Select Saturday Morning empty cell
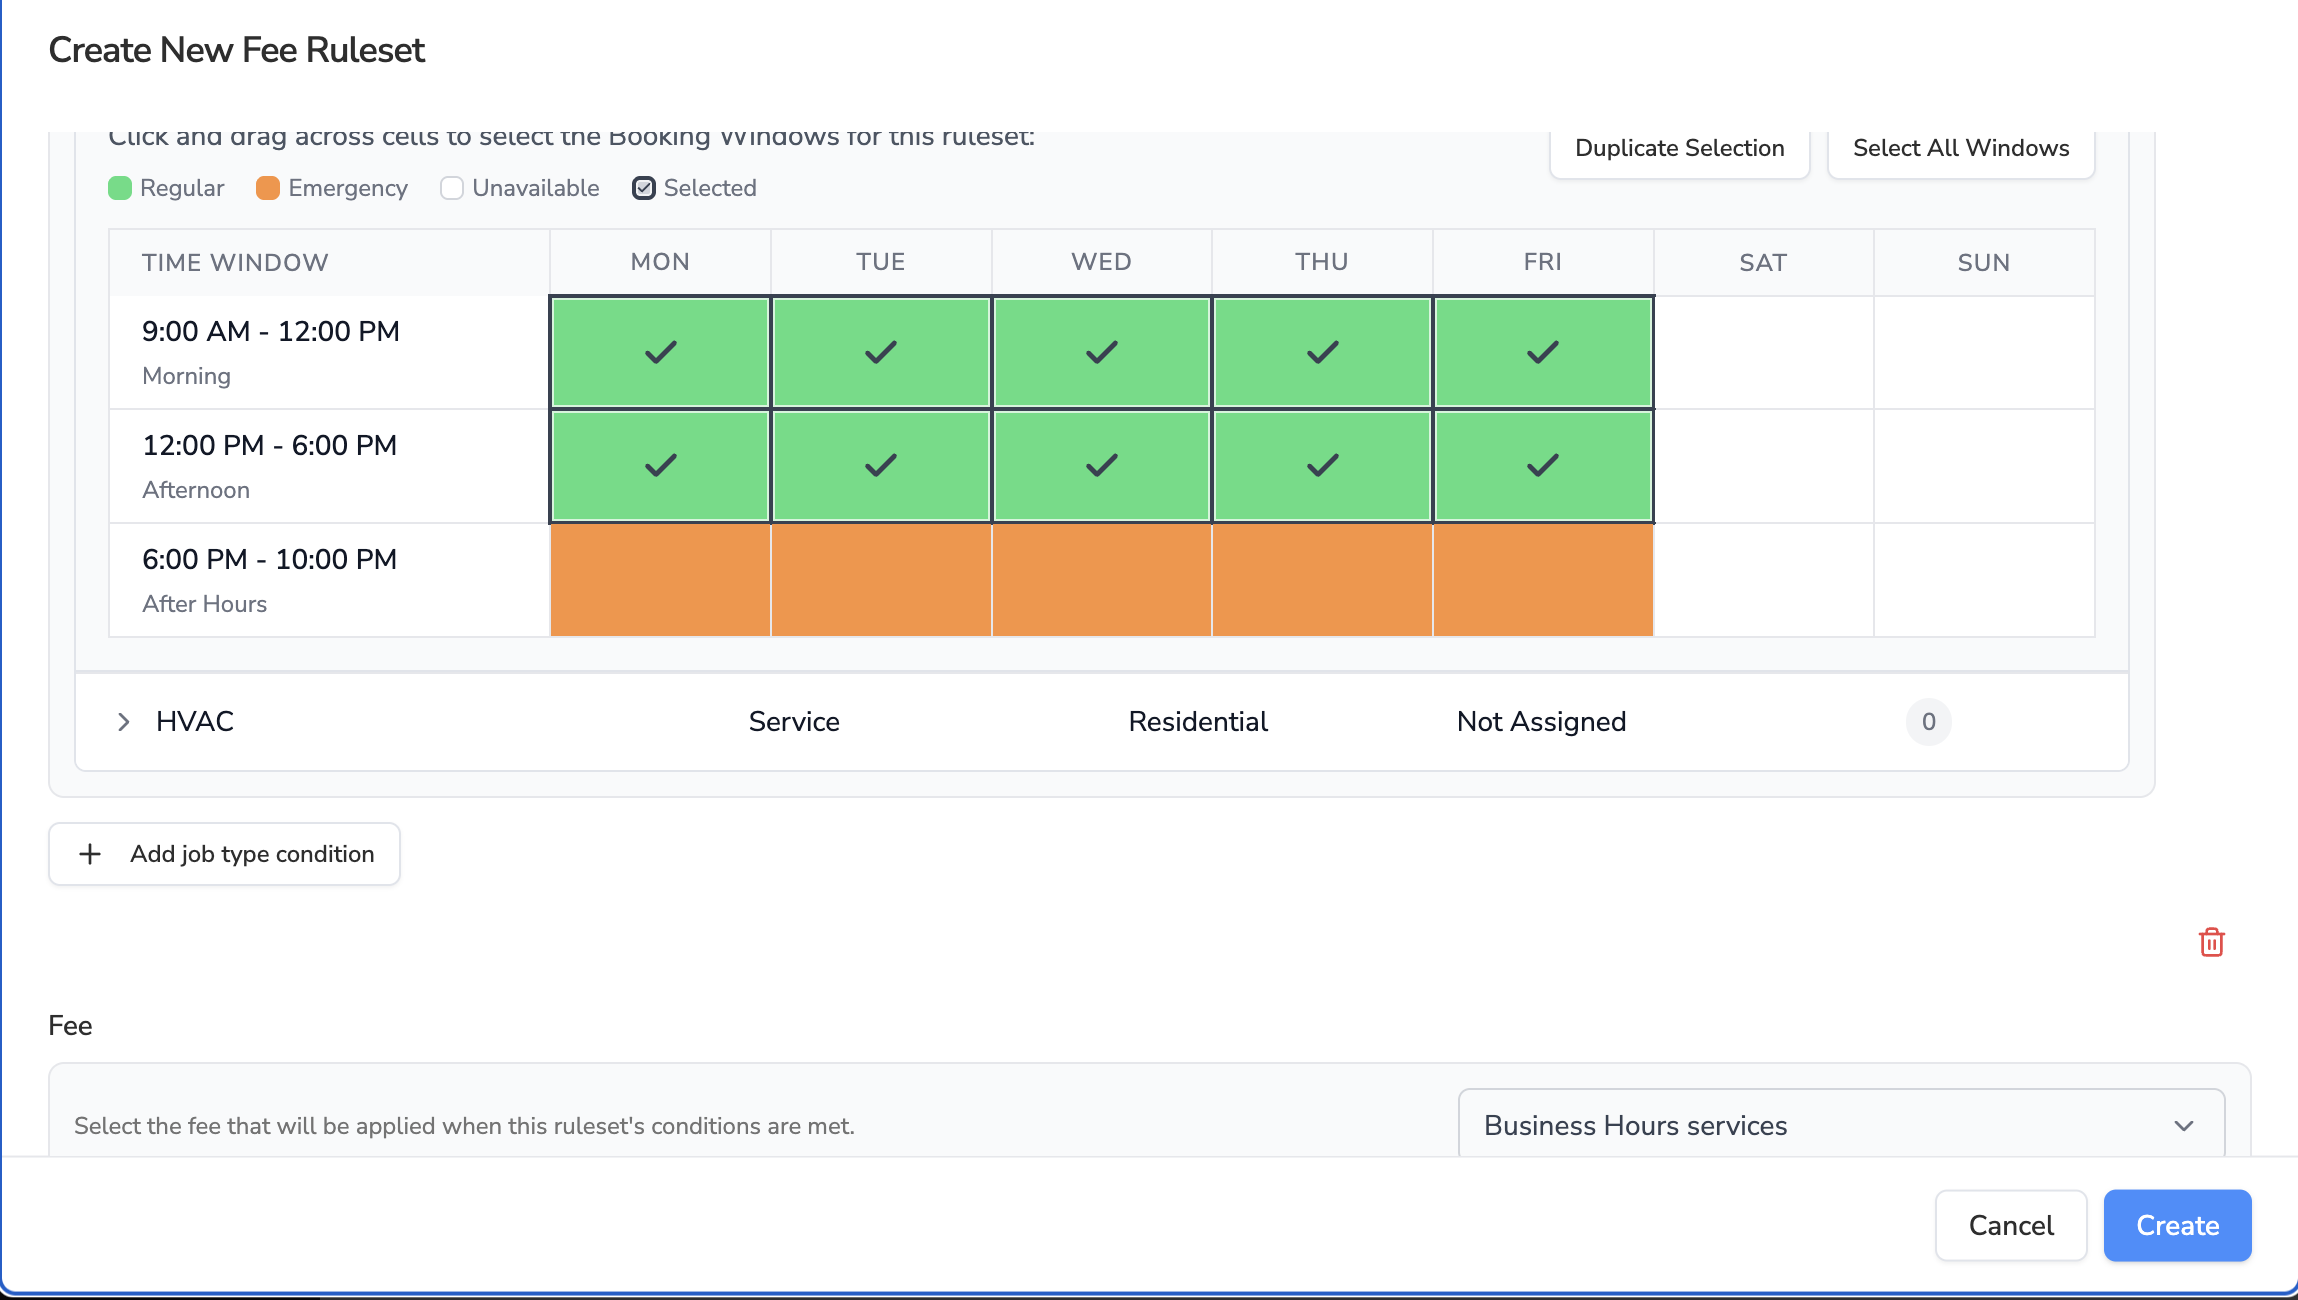This screenshot has width=2298, height=1300. click(1763, 352)
